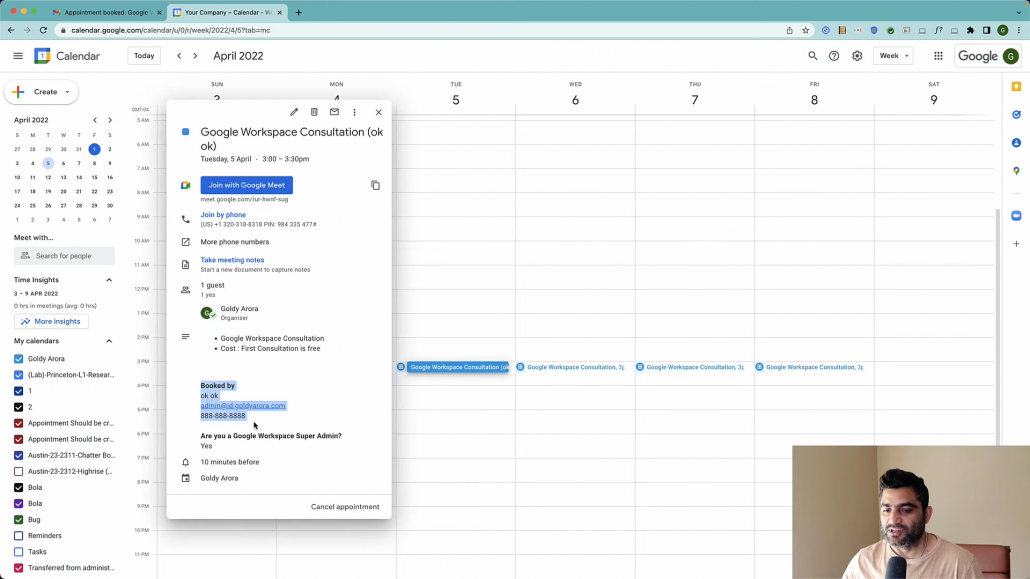Select Tuesday 5 day header
Viewport: 1030px width, 579px height.
tap(456, 100)
